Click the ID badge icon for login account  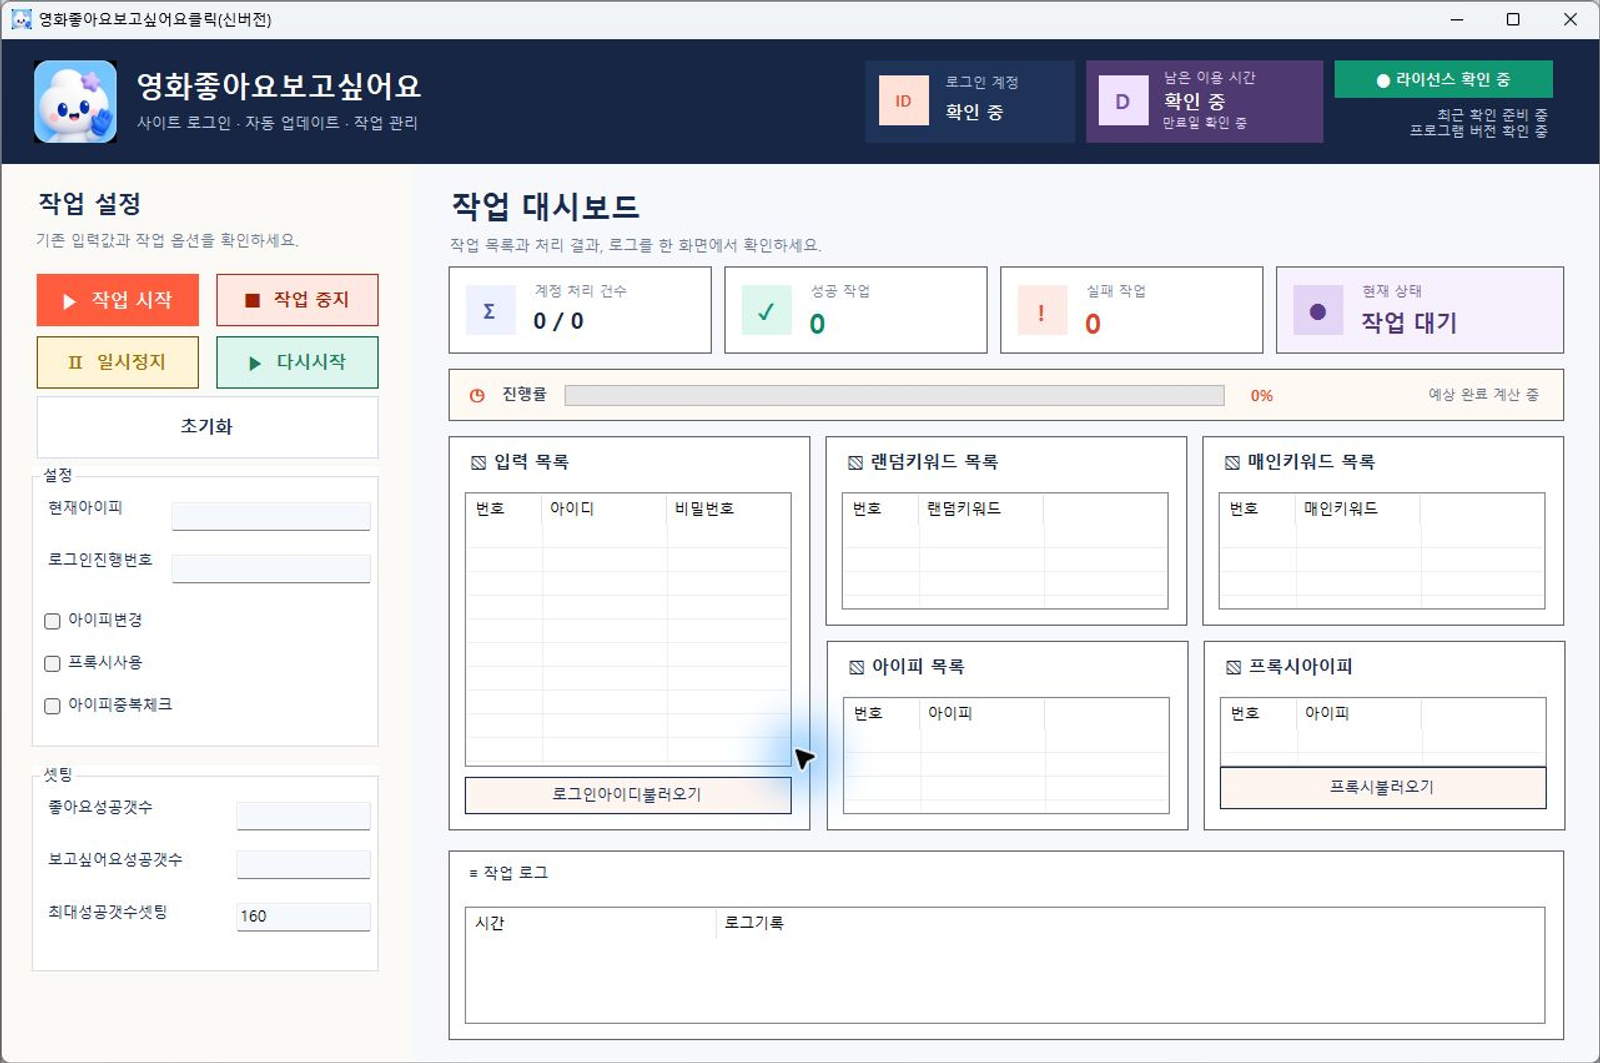[x=903, y=101]
